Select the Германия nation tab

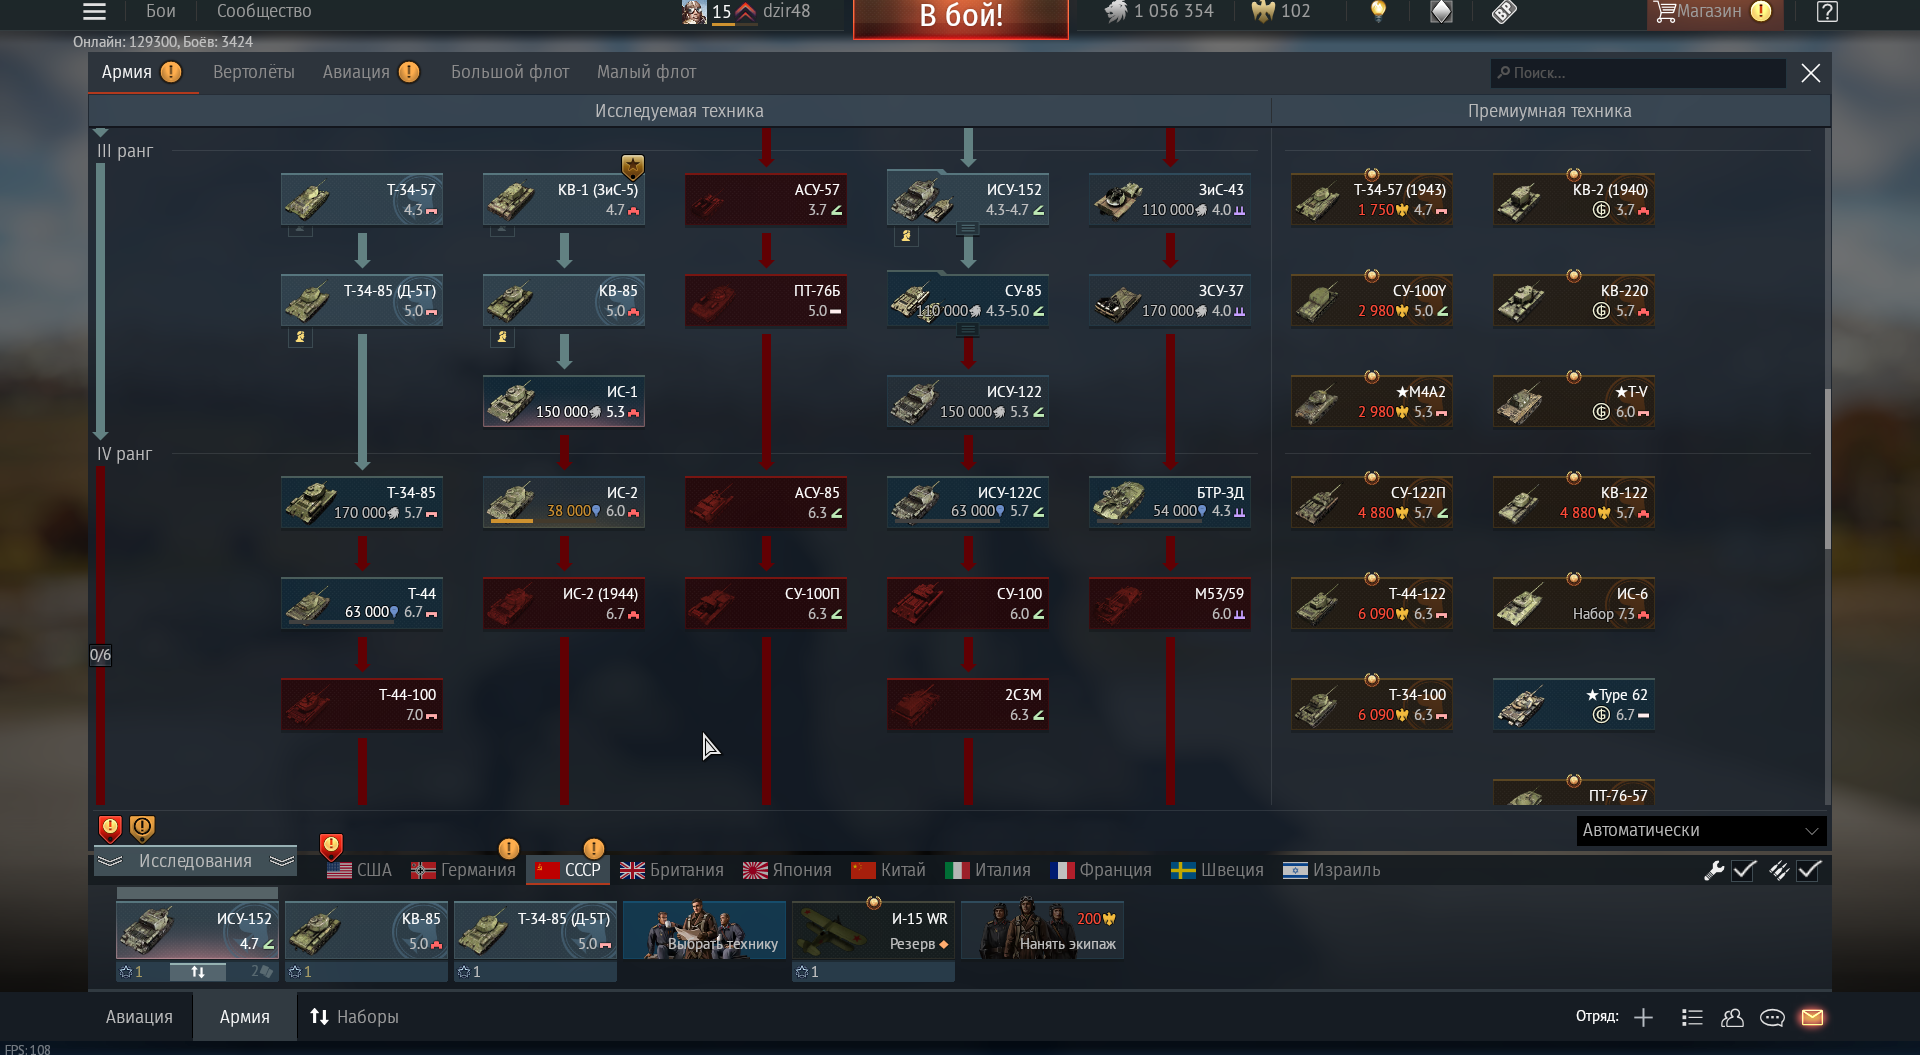coord(464,870)
